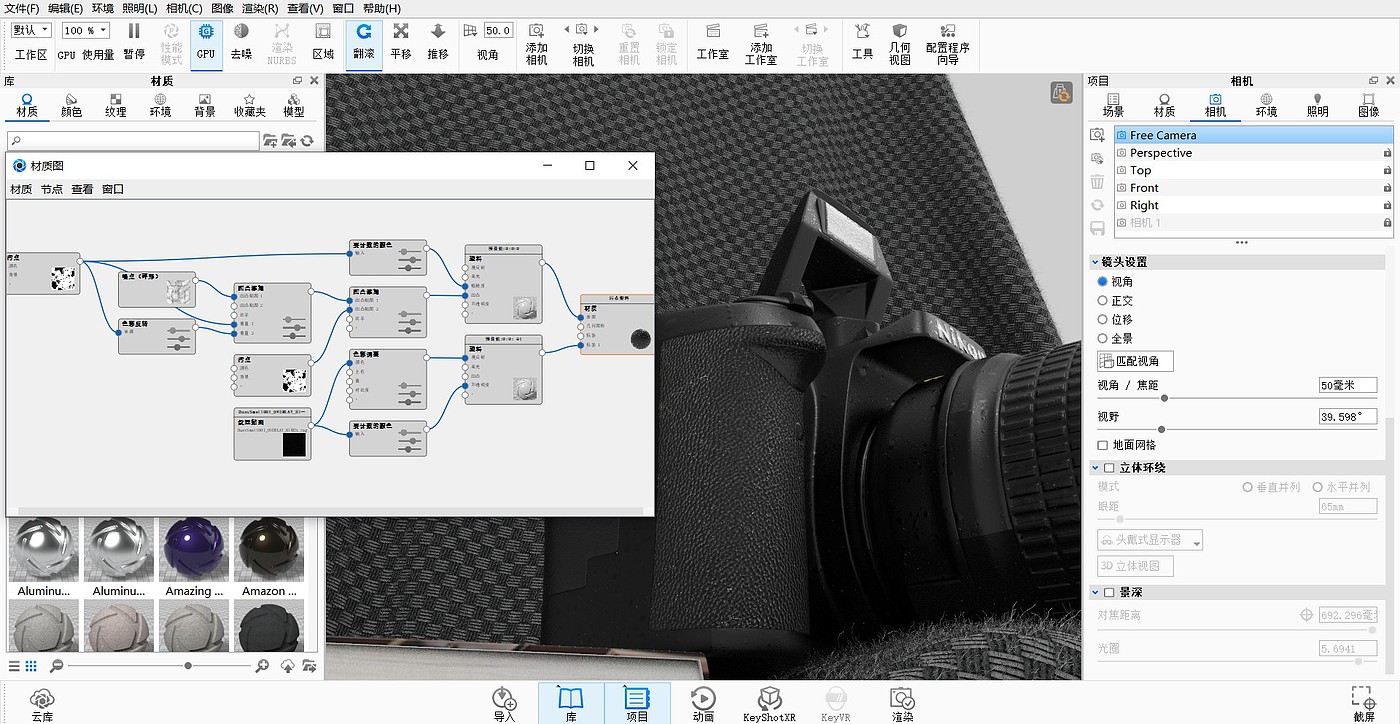The height and width of the screenshot is (724, 1400).
Task: Switch to the 环境 tab in project panel
Action: tap(1266, 105)
